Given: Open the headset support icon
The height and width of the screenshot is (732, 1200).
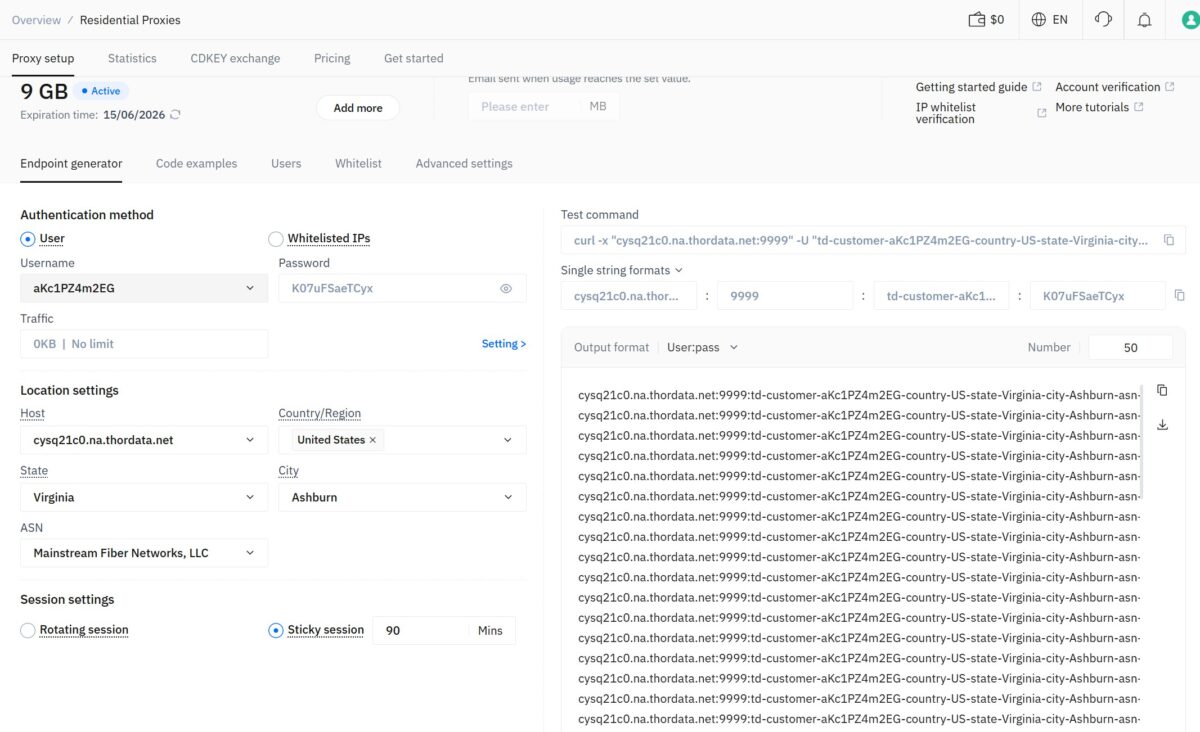Looking at the screenshot, I should coord(1104,20).
